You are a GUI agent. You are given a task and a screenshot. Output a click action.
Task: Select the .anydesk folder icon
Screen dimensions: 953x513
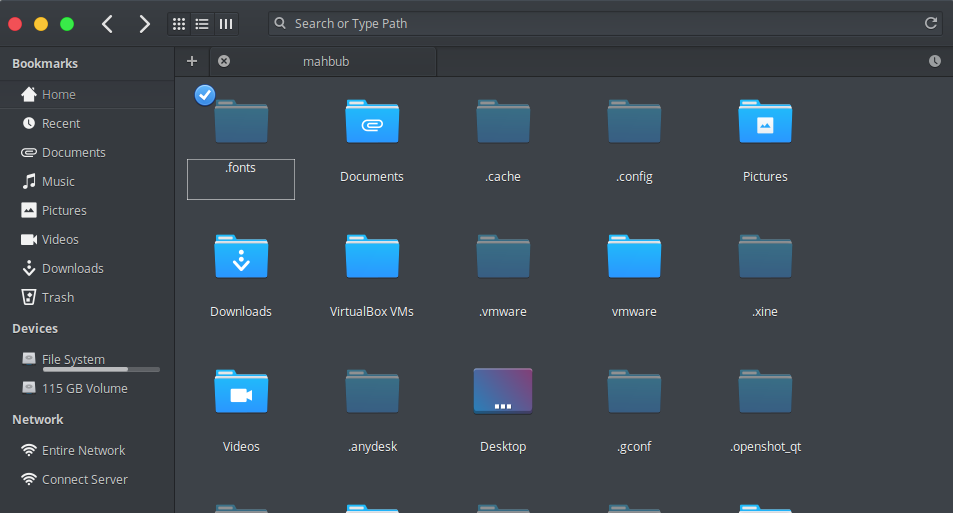point(372,392)
